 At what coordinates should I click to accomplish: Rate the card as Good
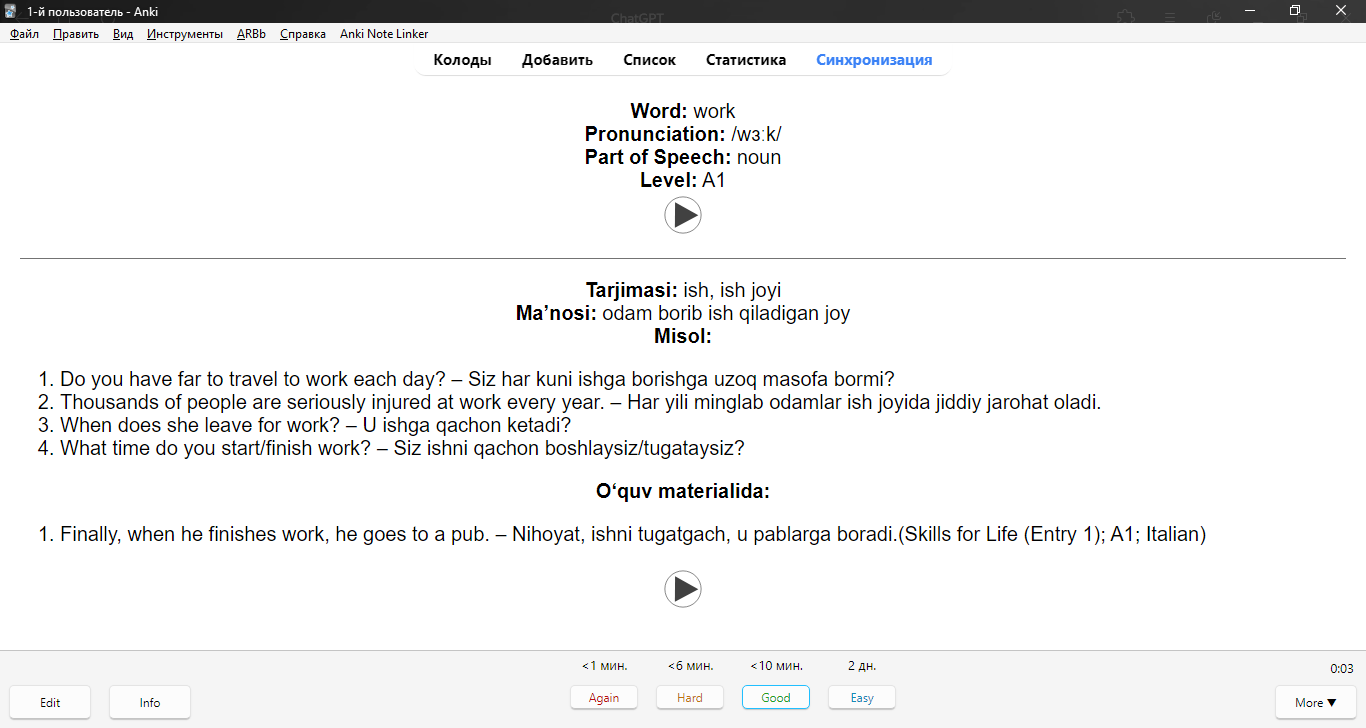776,698
